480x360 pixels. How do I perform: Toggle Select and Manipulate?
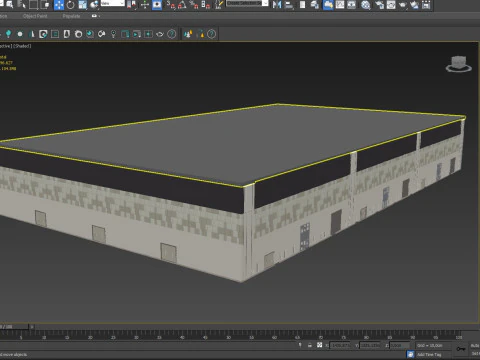tap(145, 5)
